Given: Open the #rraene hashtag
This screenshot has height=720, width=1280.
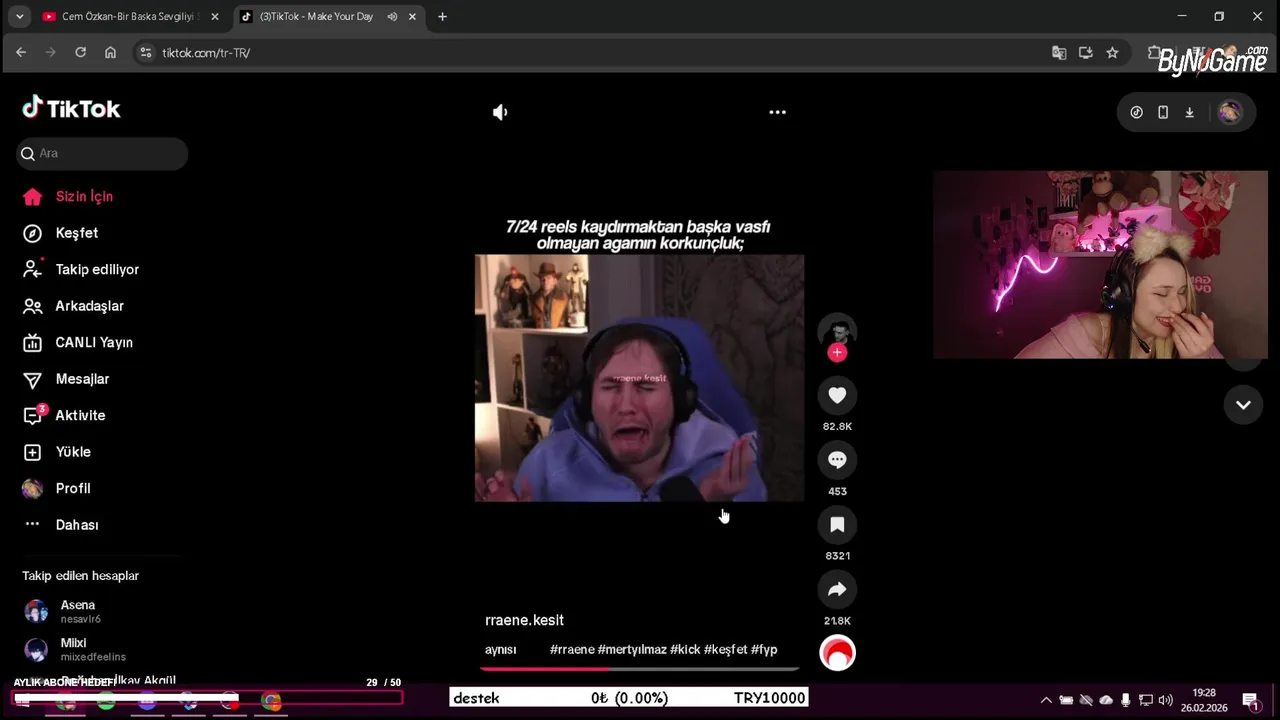Looking at the screenshot, I should (x=572, y=650).
